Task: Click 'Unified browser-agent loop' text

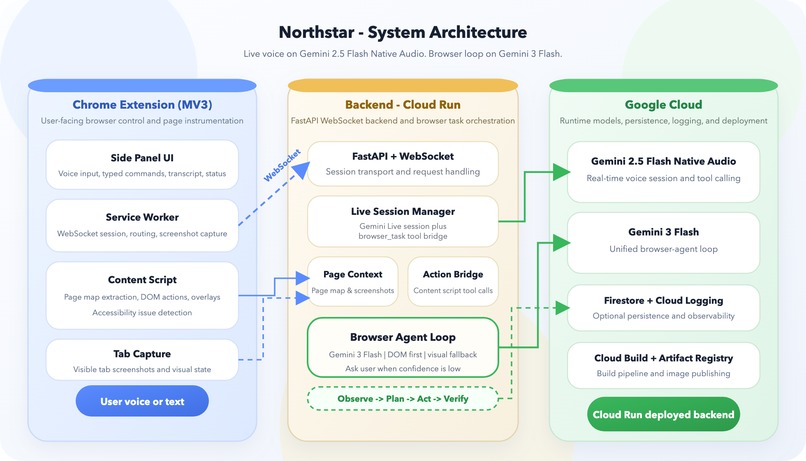Action: tap(663, 249)
